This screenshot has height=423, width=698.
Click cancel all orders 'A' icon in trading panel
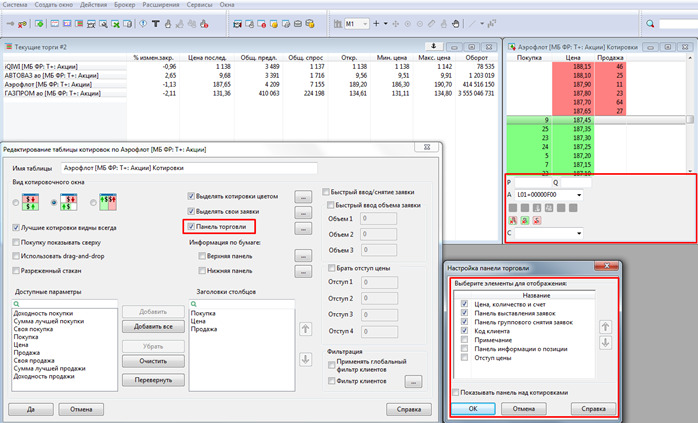coord(513,220)
